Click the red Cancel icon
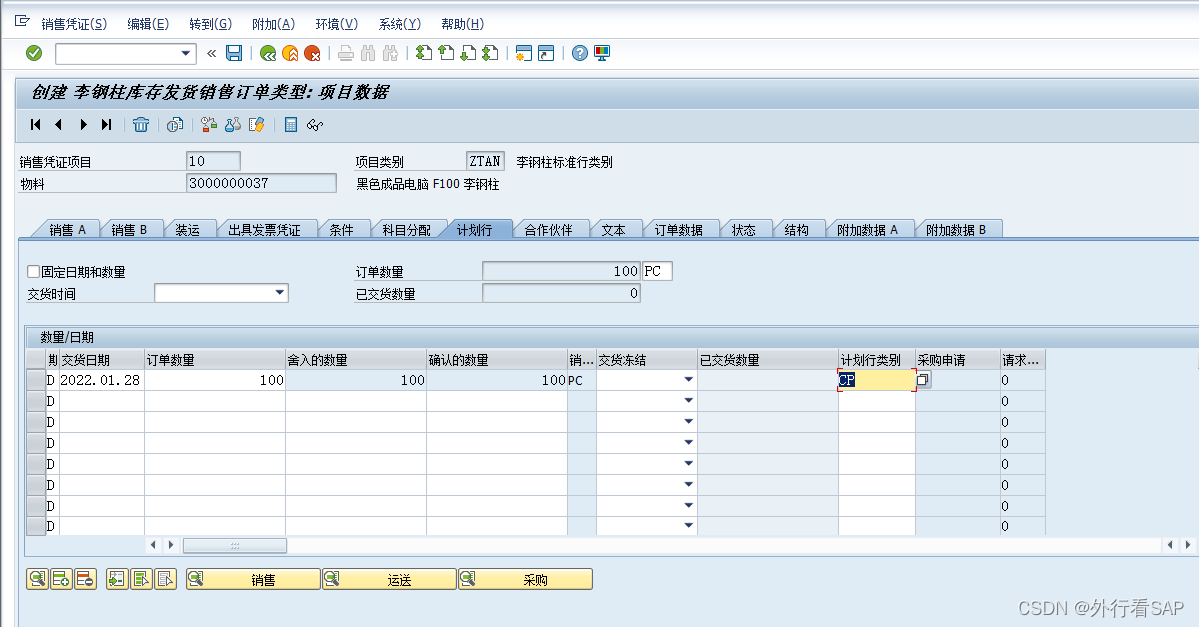The width and height of the screenshot is (1199, 627). [312, 53]
